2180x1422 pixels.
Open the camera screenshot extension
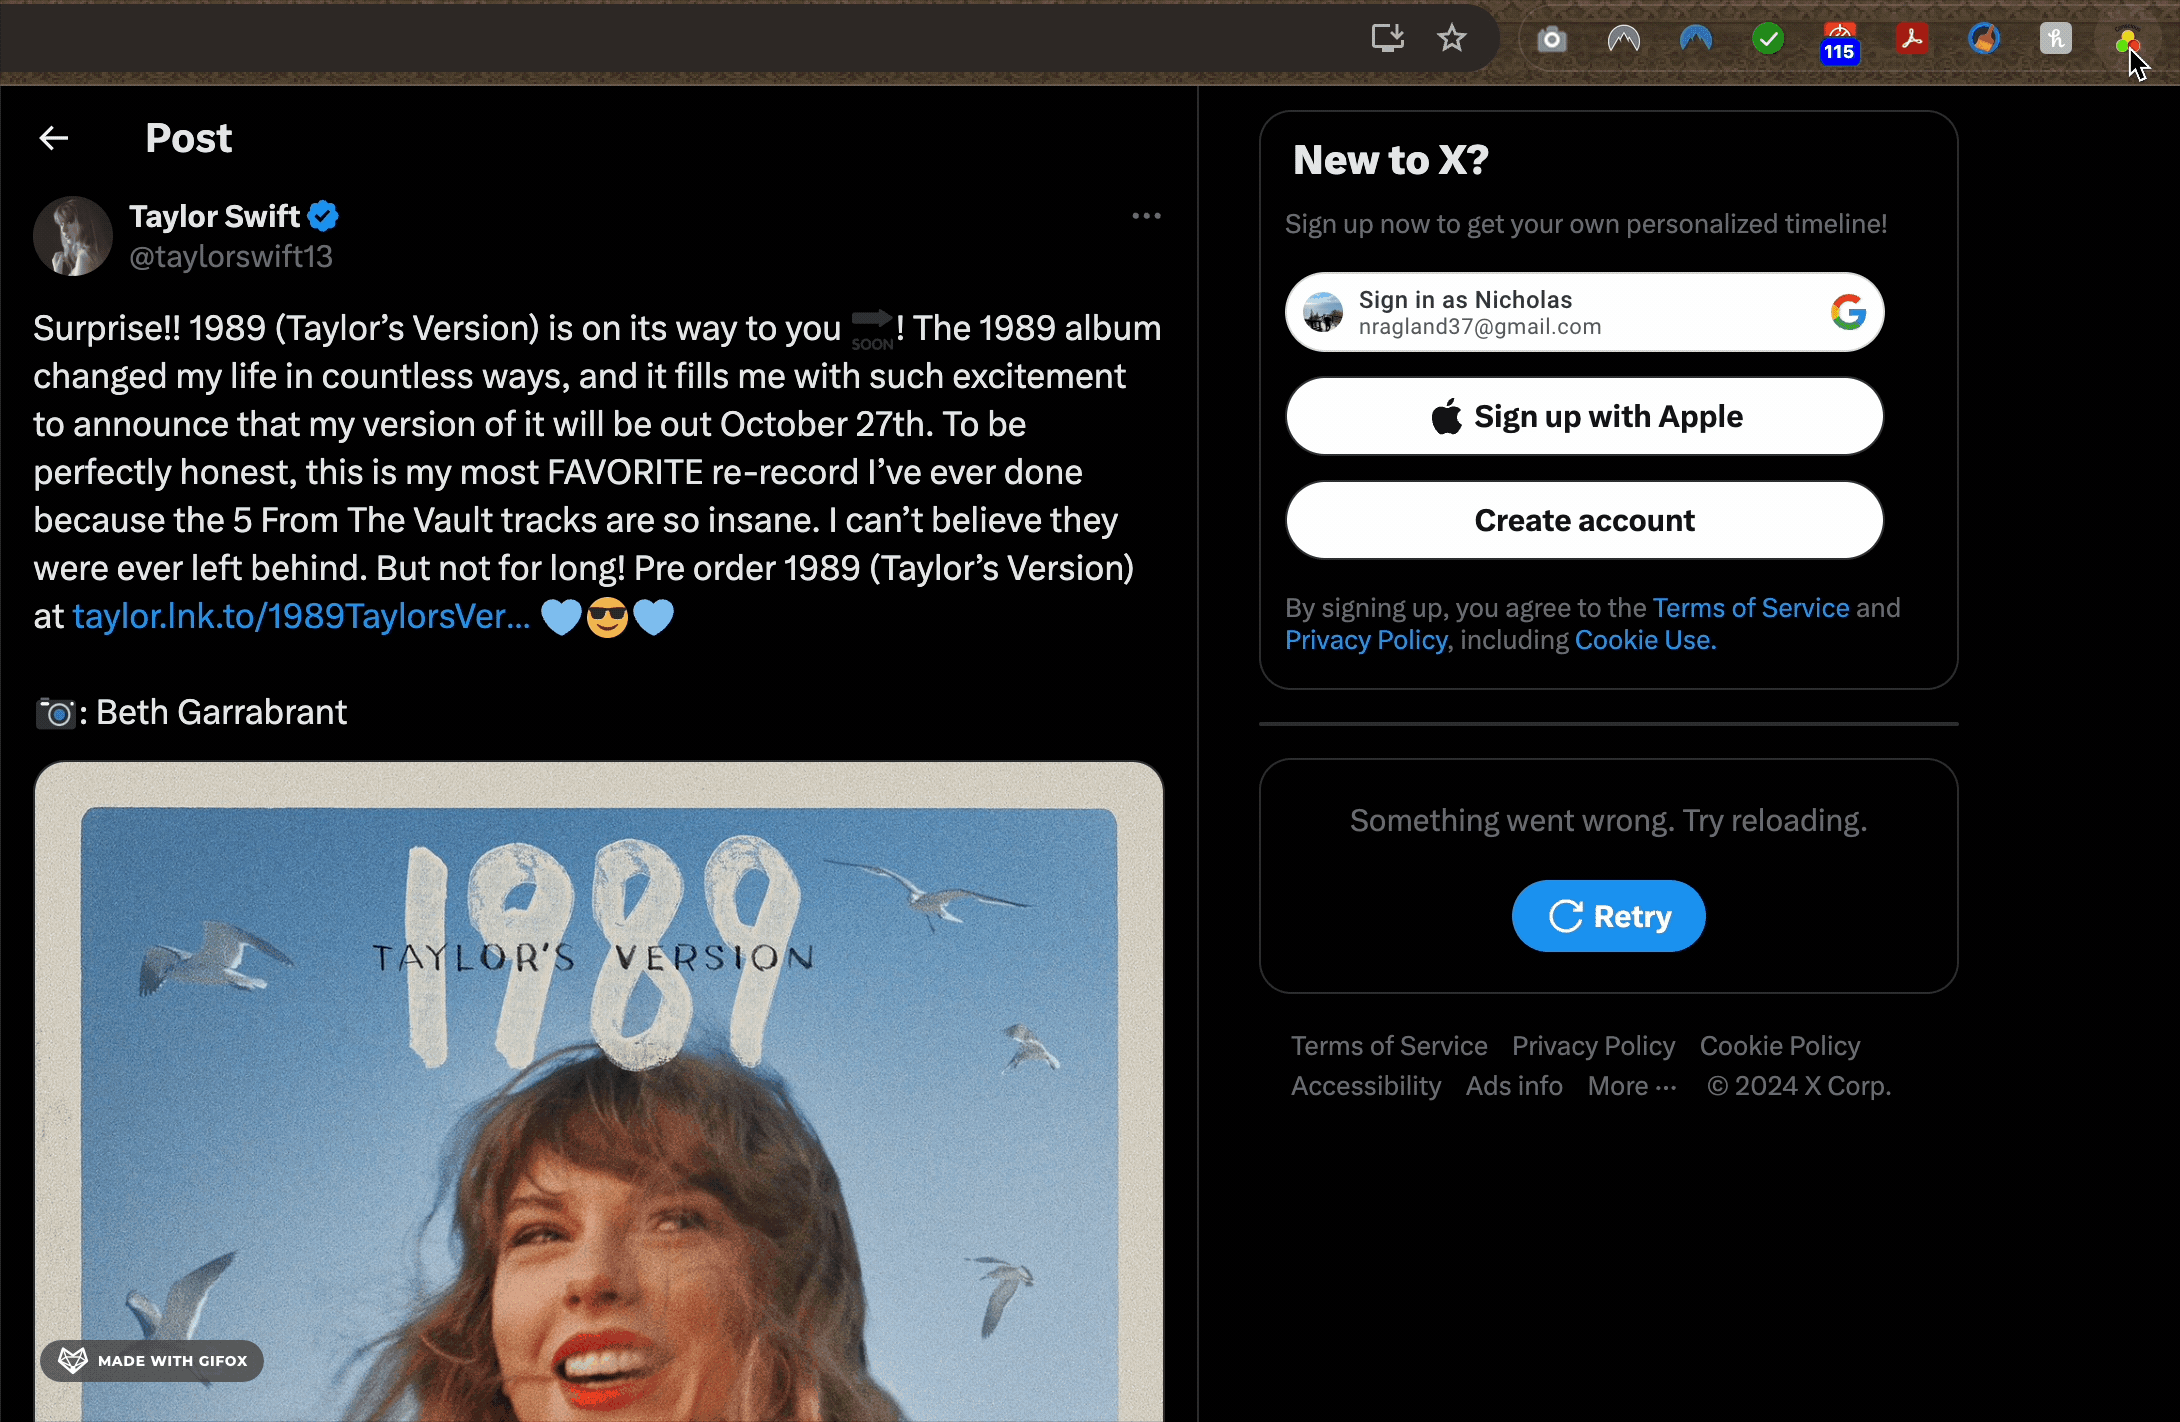tap(1551, 40)
